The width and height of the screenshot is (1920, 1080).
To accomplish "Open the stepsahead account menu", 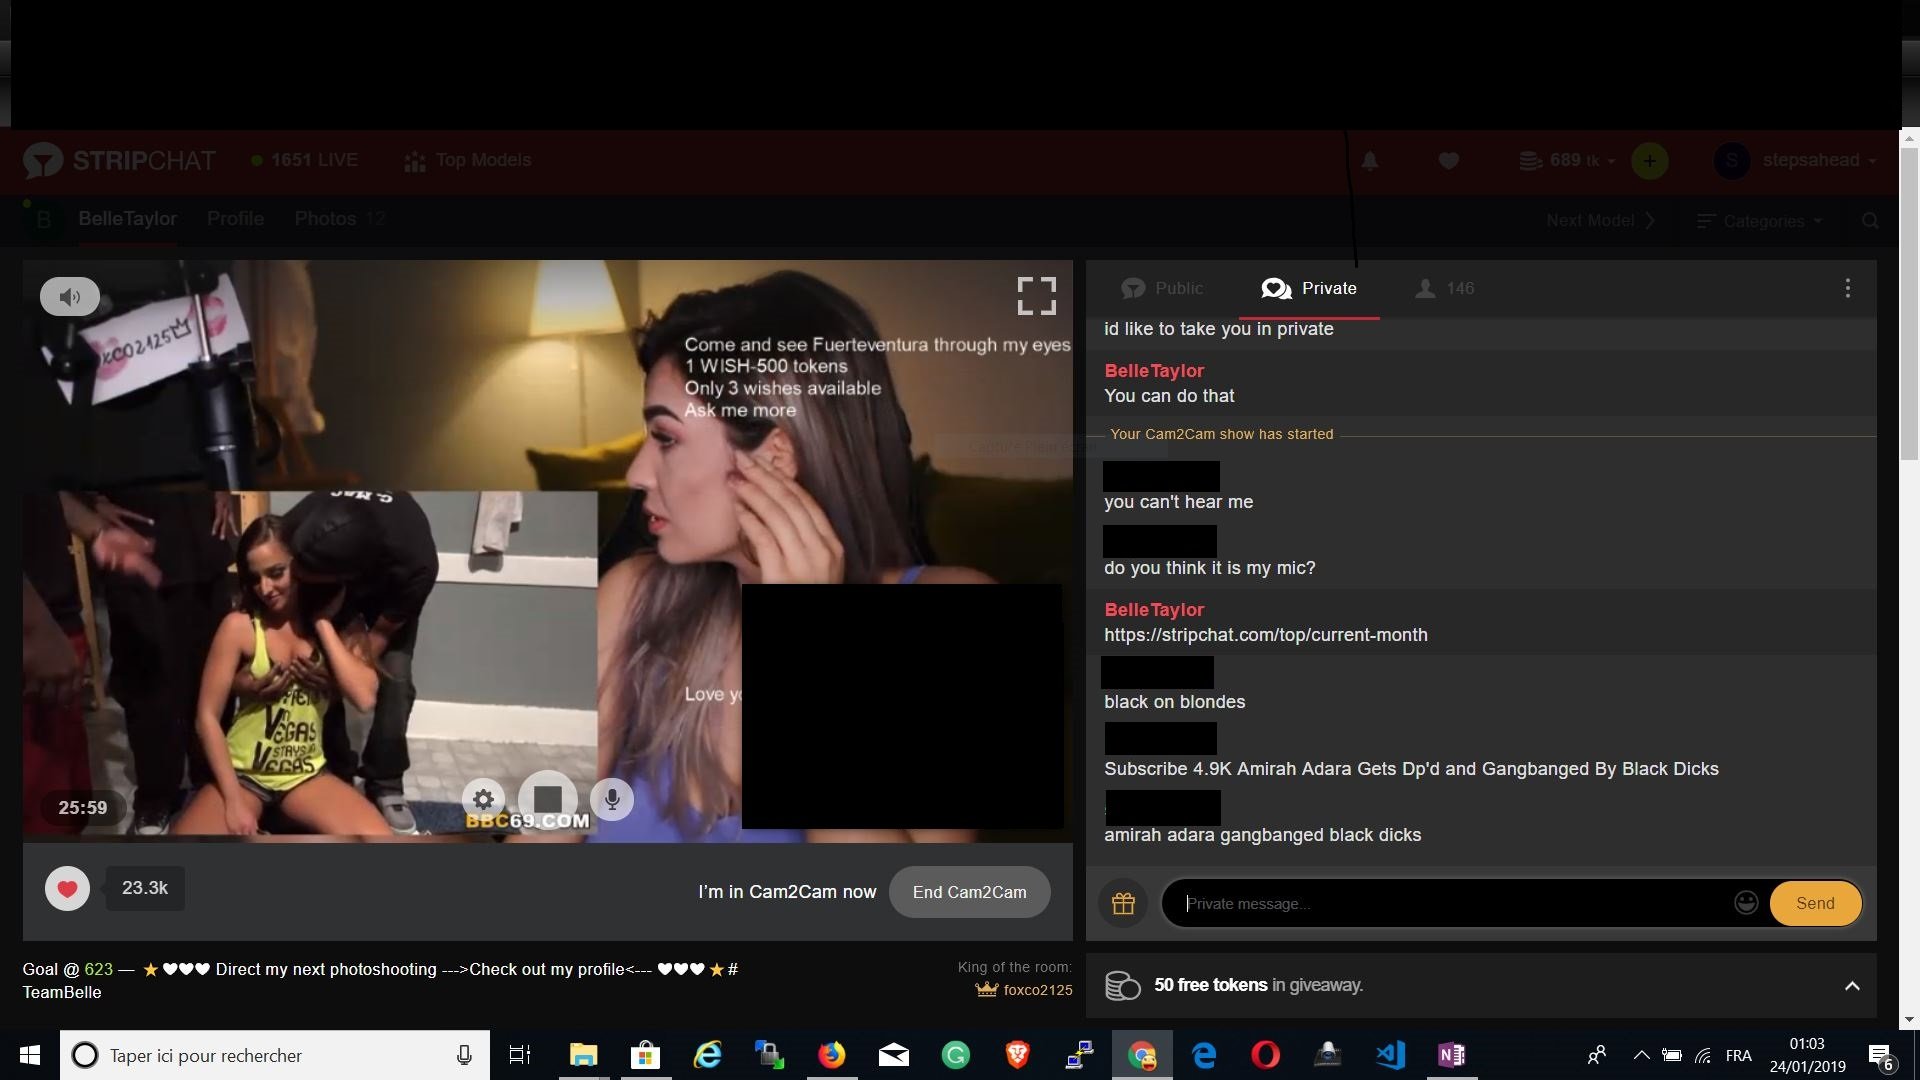I will point(1795,161).
